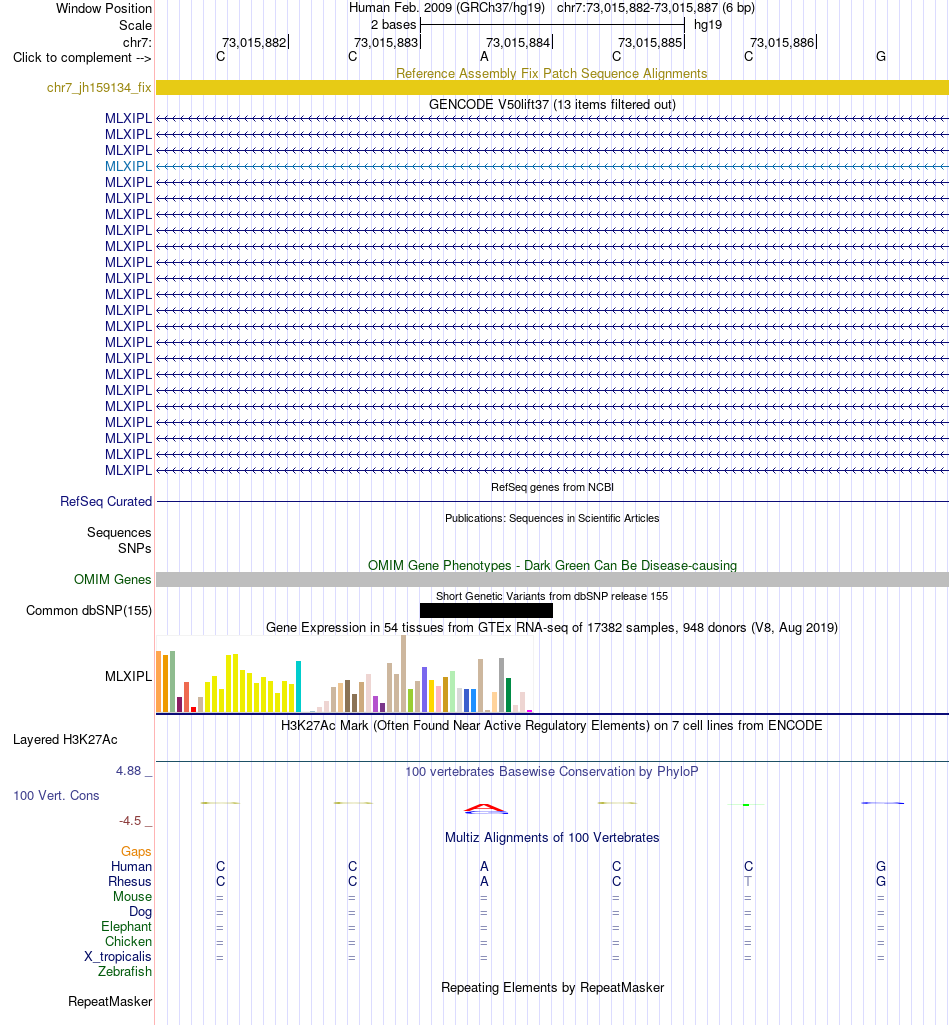Open the H3K27Ac Mark track title

pos(552,726)
